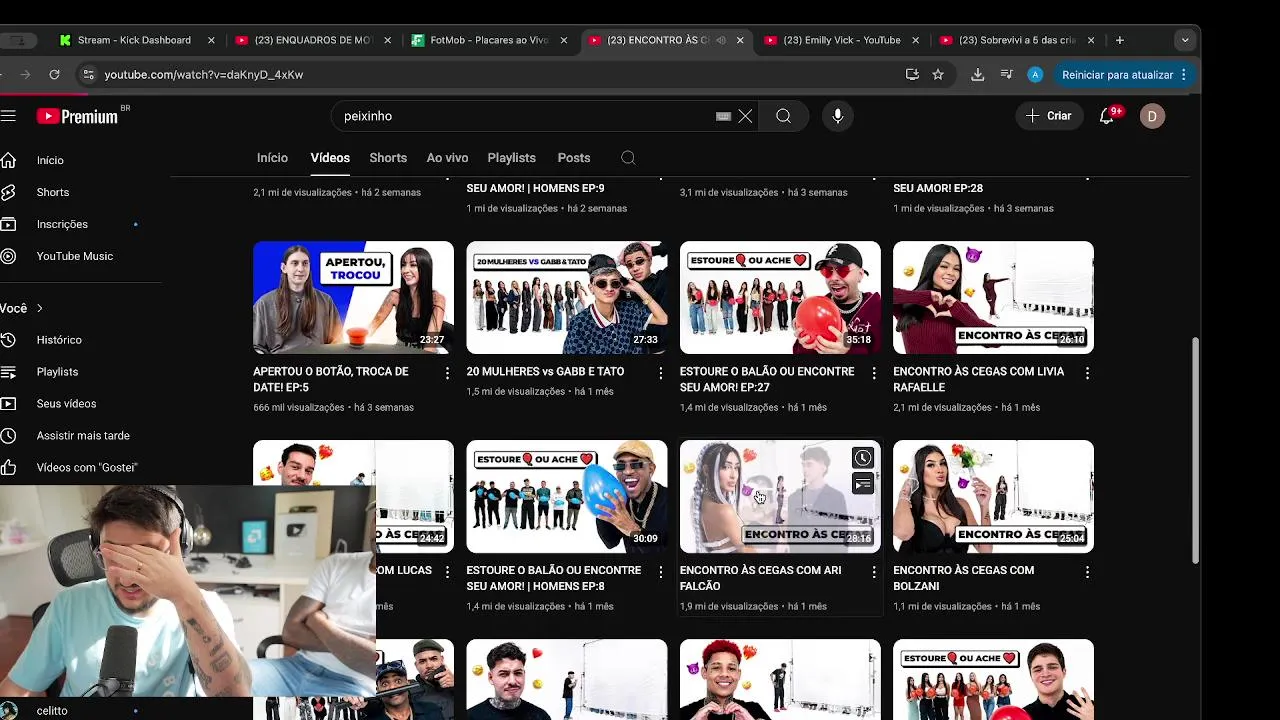Add Ari Falcão video to Watch Later clock icon

(862, 458)
